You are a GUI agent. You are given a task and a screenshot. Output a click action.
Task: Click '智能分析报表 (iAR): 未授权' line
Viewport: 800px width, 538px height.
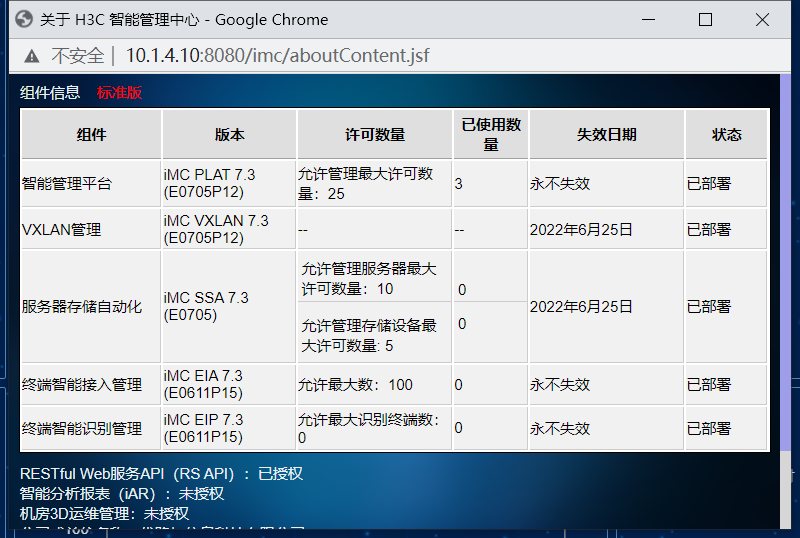[121, 494]
